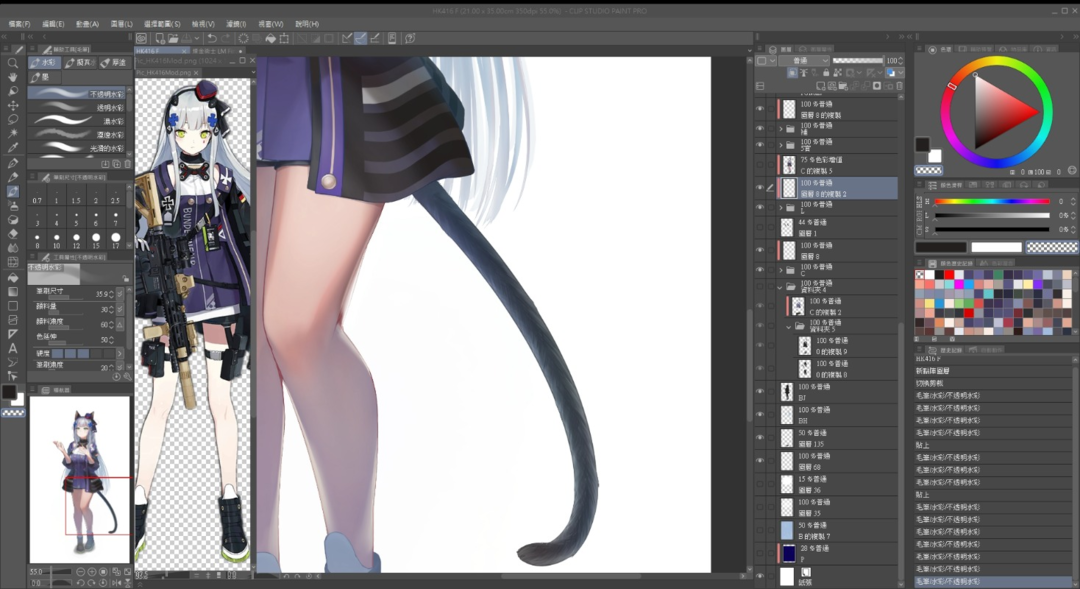Choose the 濃水彩 brush

76,121
